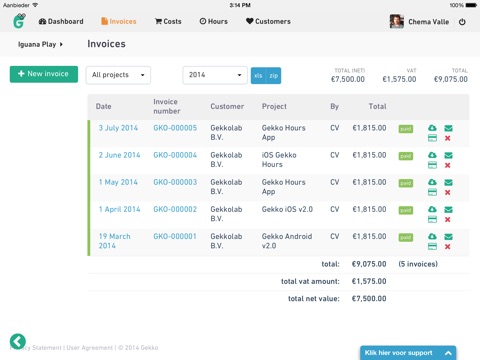Delete invoice GKO-000005 with red X

(x=448, y=138)
